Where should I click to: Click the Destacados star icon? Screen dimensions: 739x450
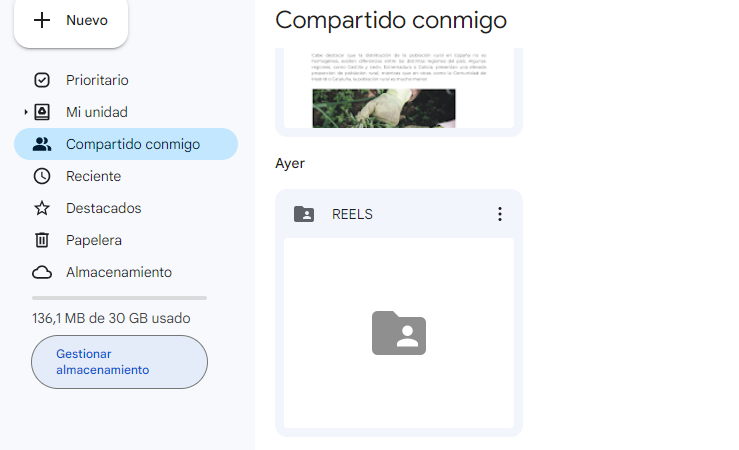[42, 208]
